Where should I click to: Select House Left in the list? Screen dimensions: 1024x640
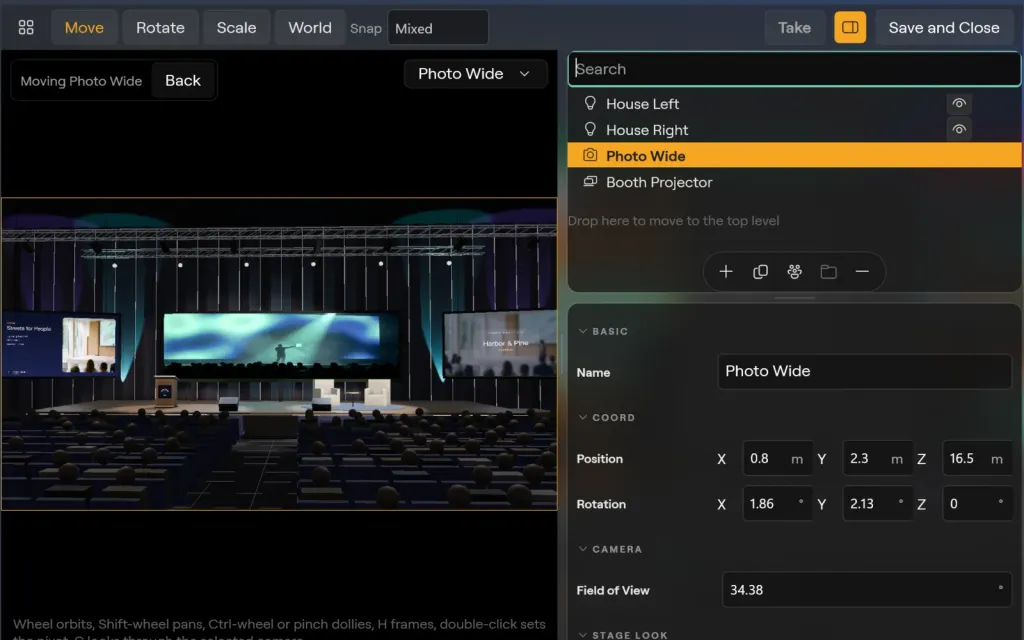click(794, 104)
